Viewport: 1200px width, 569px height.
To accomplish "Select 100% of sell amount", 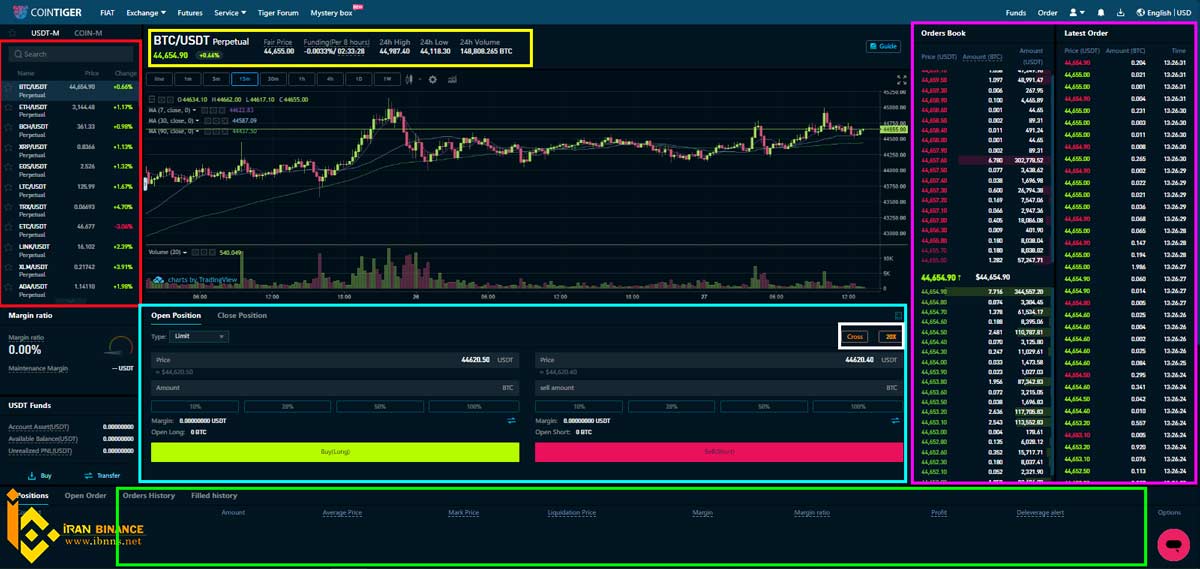I will [858, 407].
